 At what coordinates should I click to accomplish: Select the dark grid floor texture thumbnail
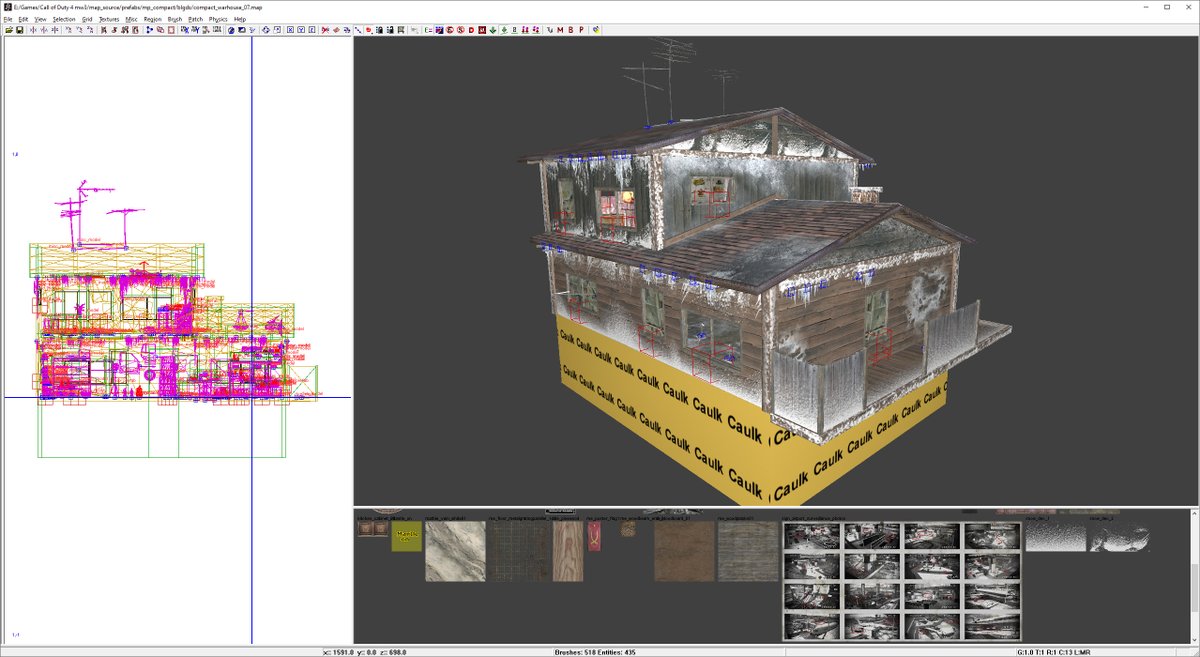[x=518, y=551]
